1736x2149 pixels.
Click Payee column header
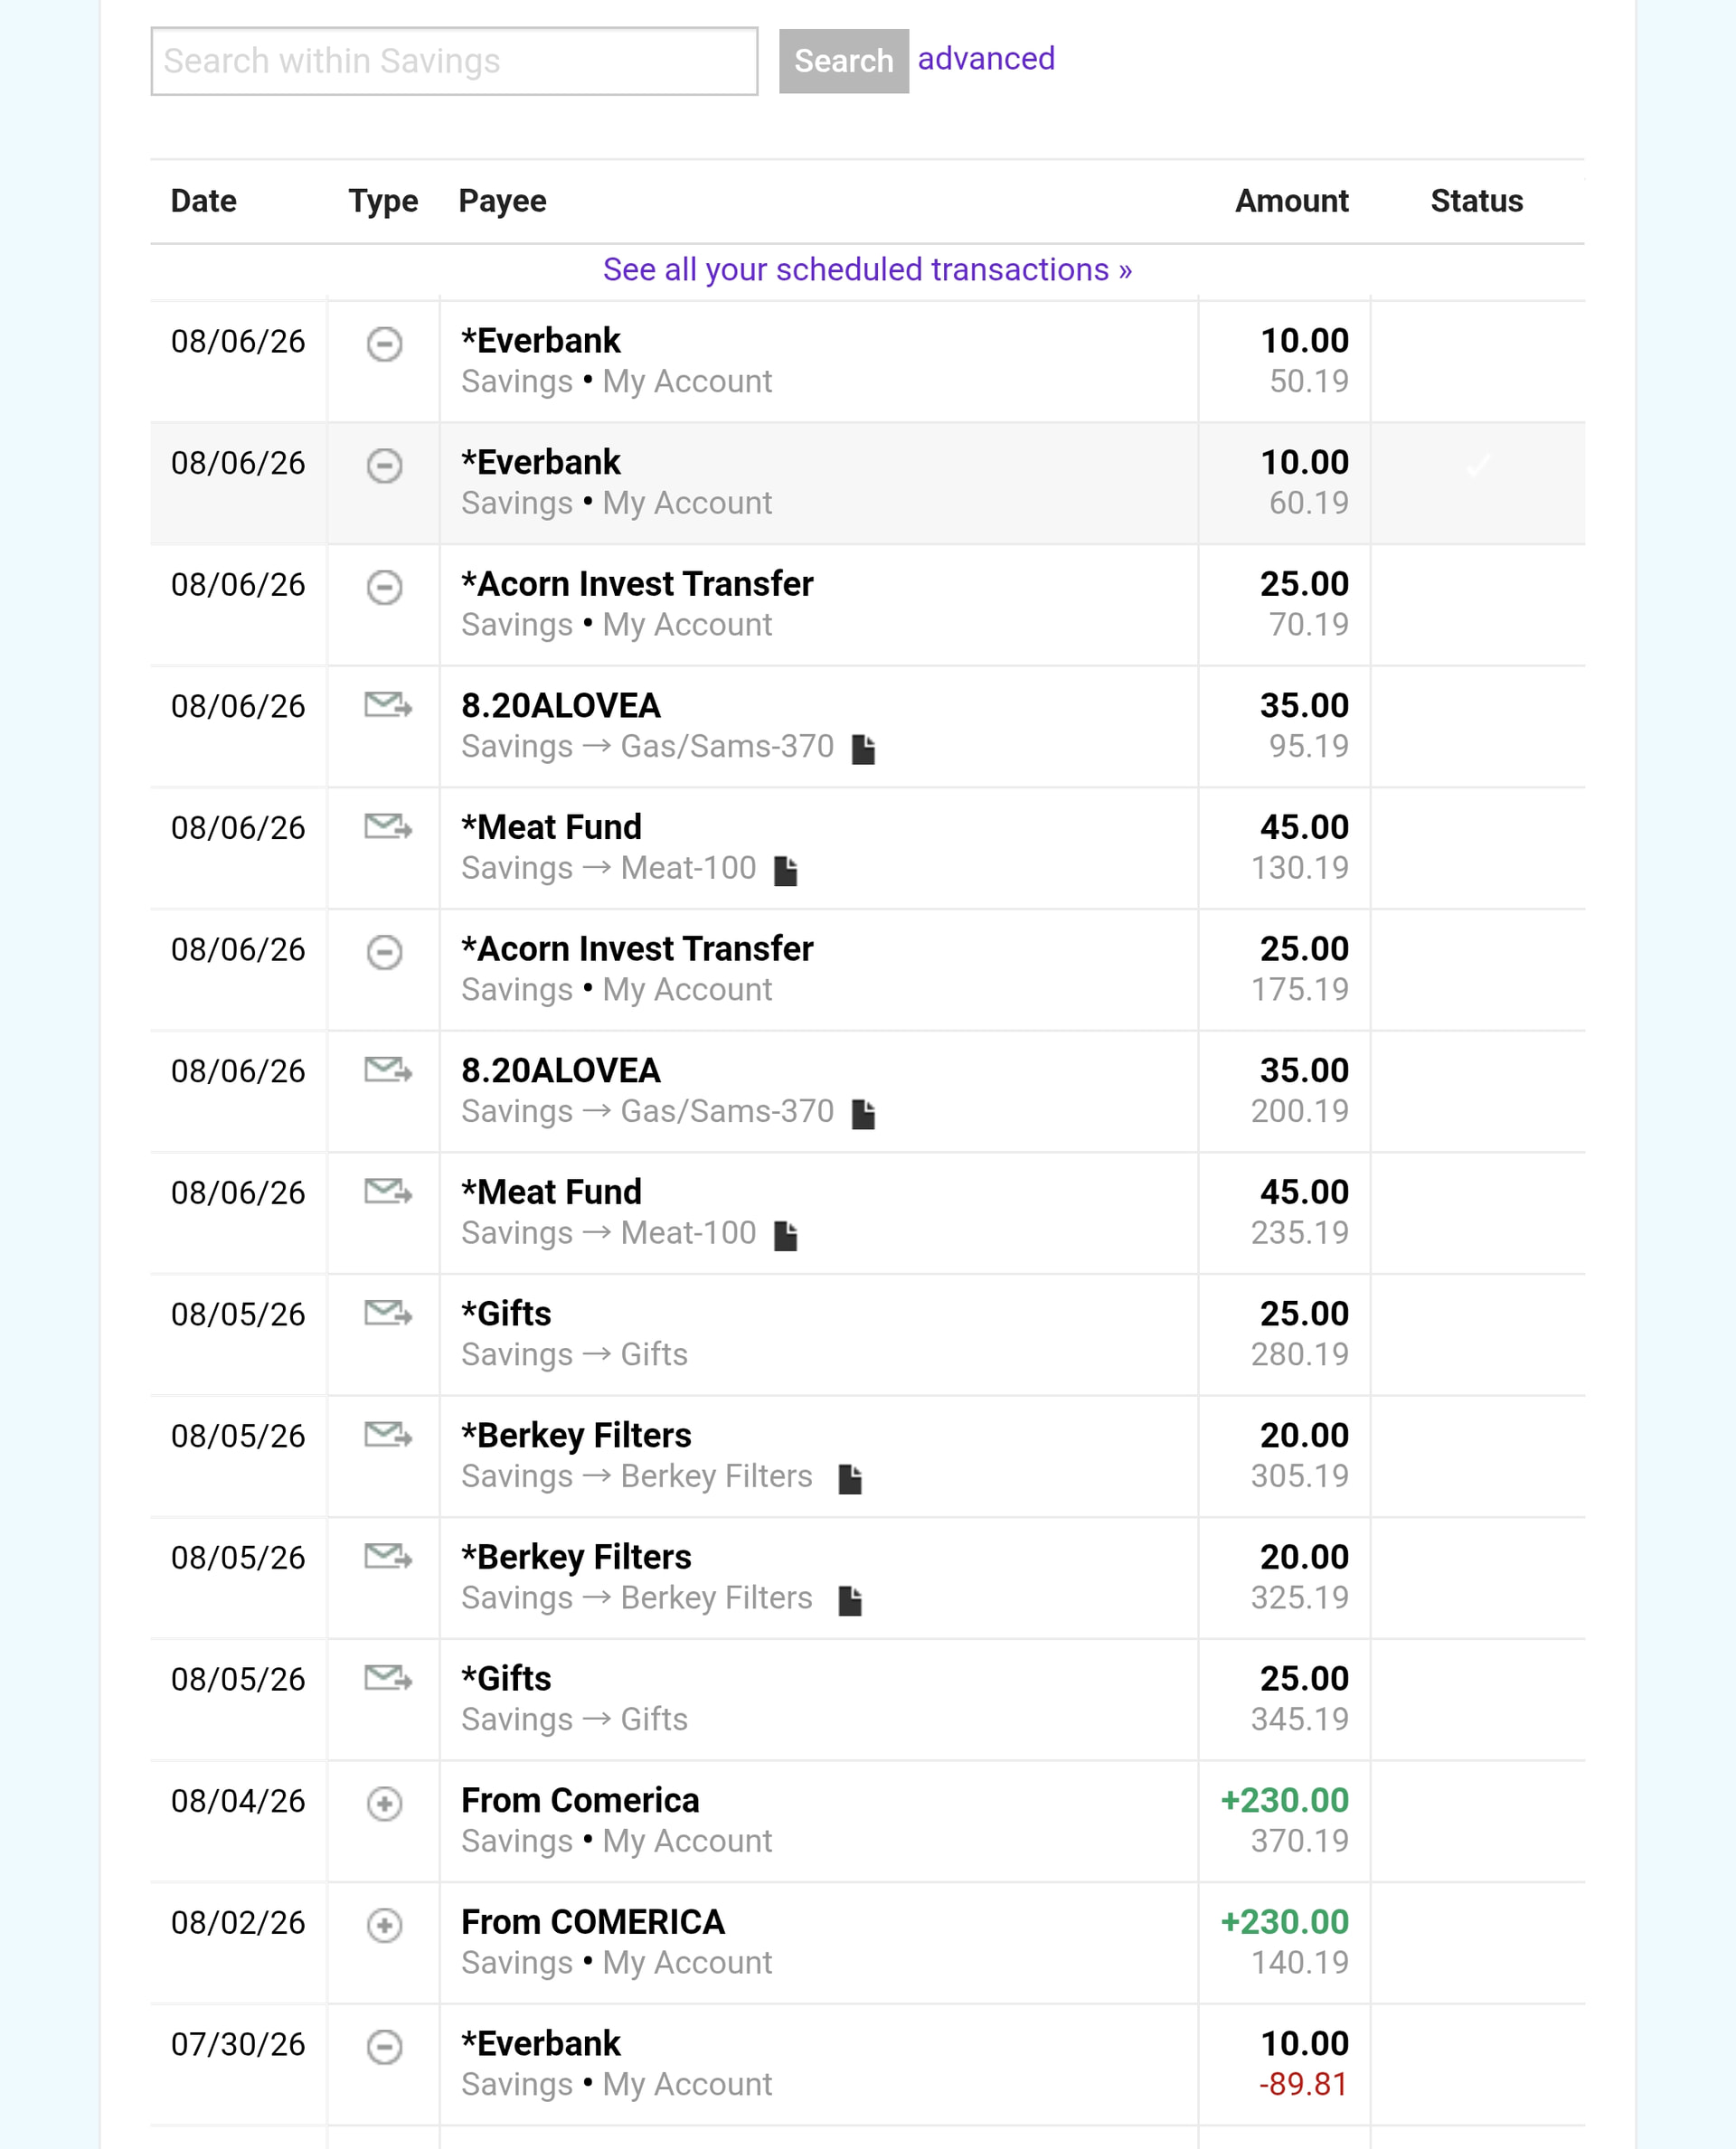click(x=502, y=201)
